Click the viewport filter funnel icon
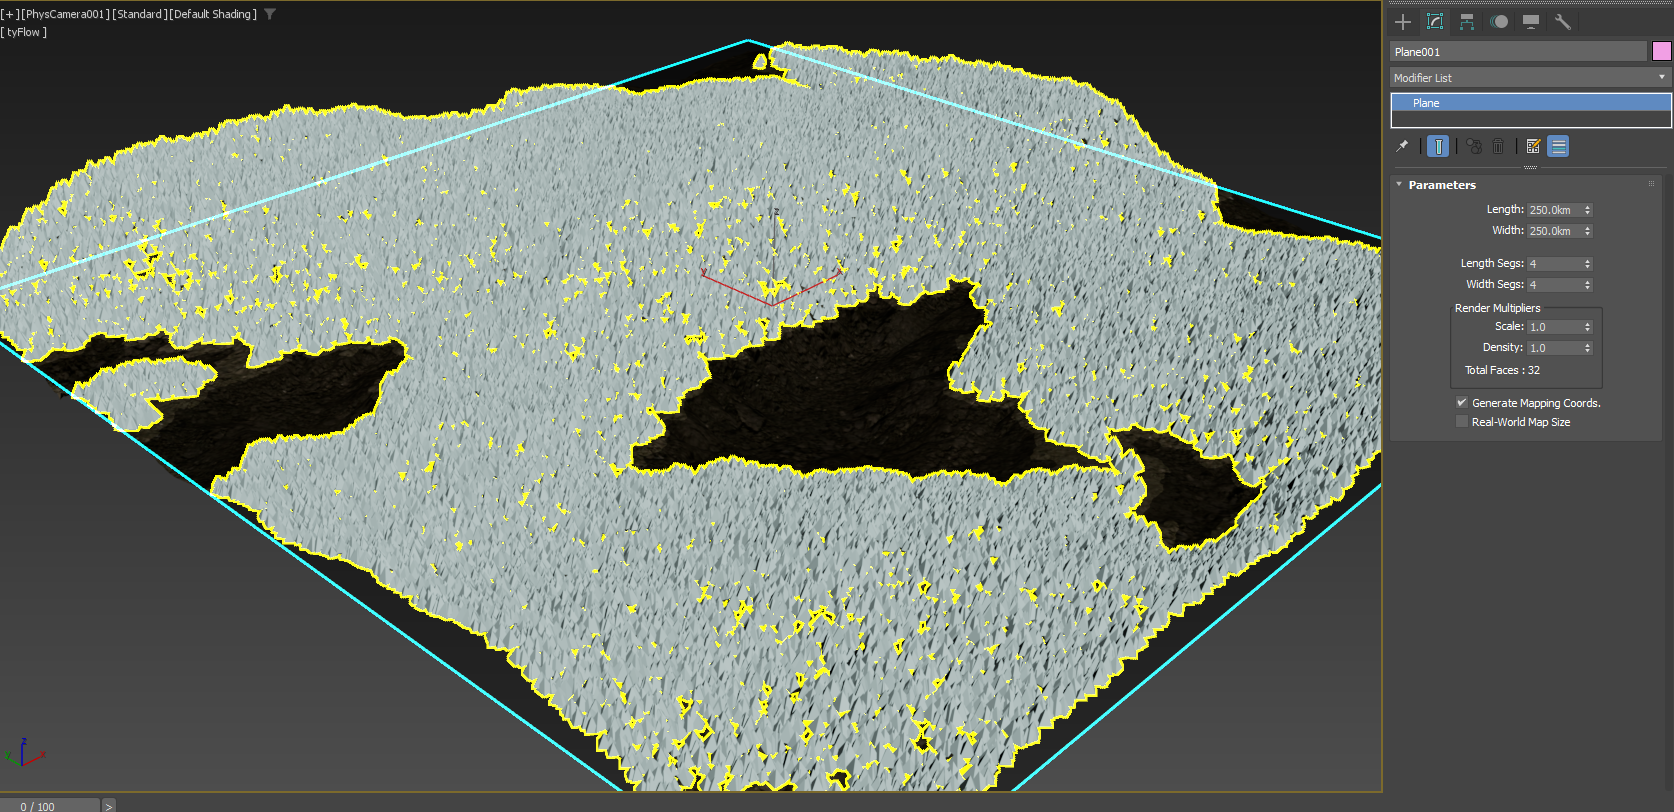Screen dimensions: 1674x812 click(x=270, y=14)
